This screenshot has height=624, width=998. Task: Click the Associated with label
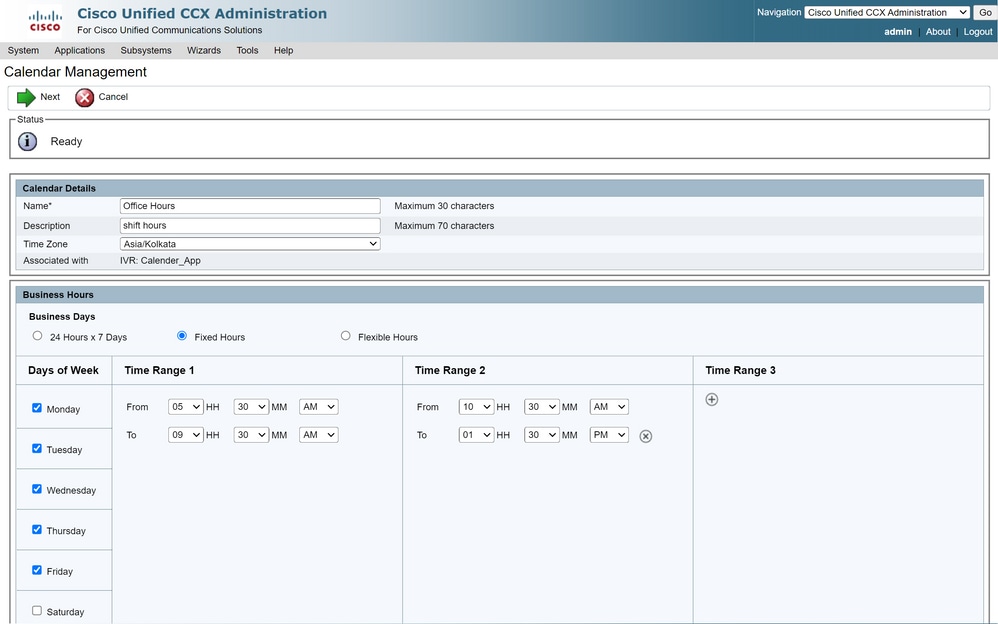click(56, 260)
